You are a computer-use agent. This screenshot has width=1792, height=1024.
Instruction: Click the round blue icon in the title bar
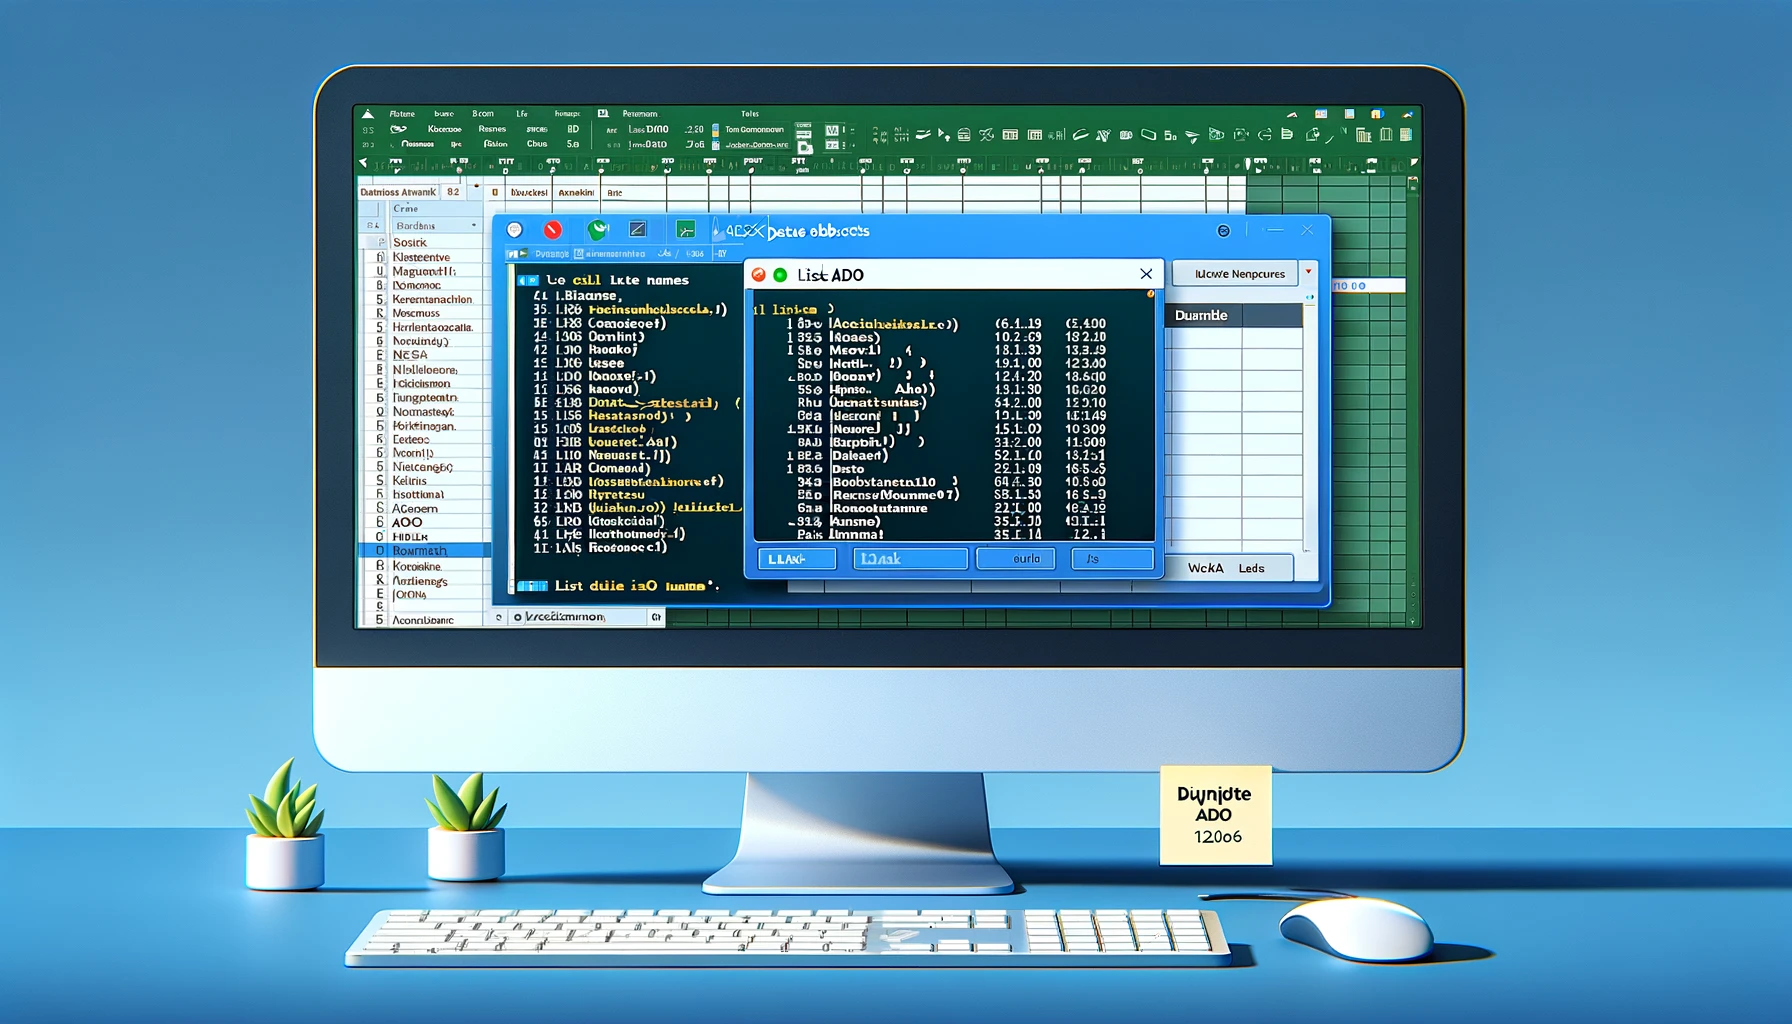click(x=1223, y=231)
